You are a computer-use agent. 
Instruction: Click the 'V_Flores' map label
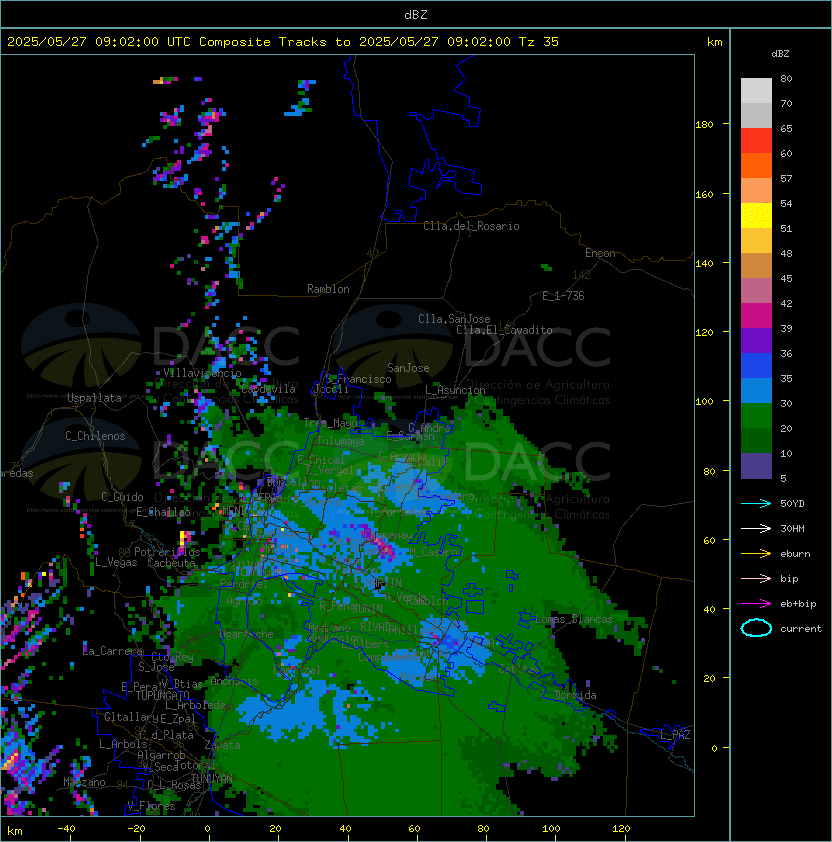[151, 806]
